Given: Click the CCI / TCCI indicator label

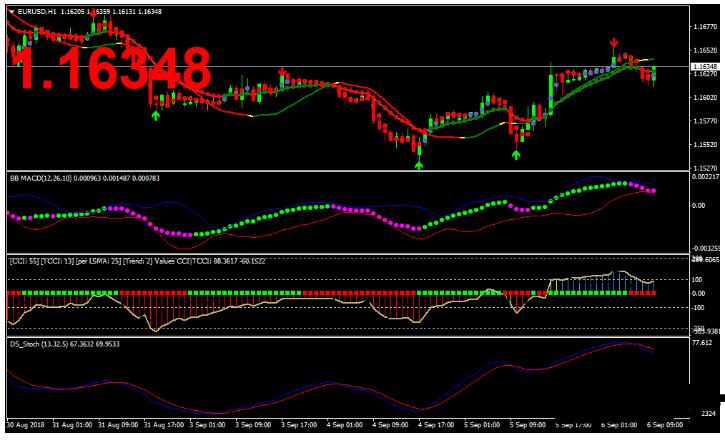Looking at the screenshot, I should (137, 261).
